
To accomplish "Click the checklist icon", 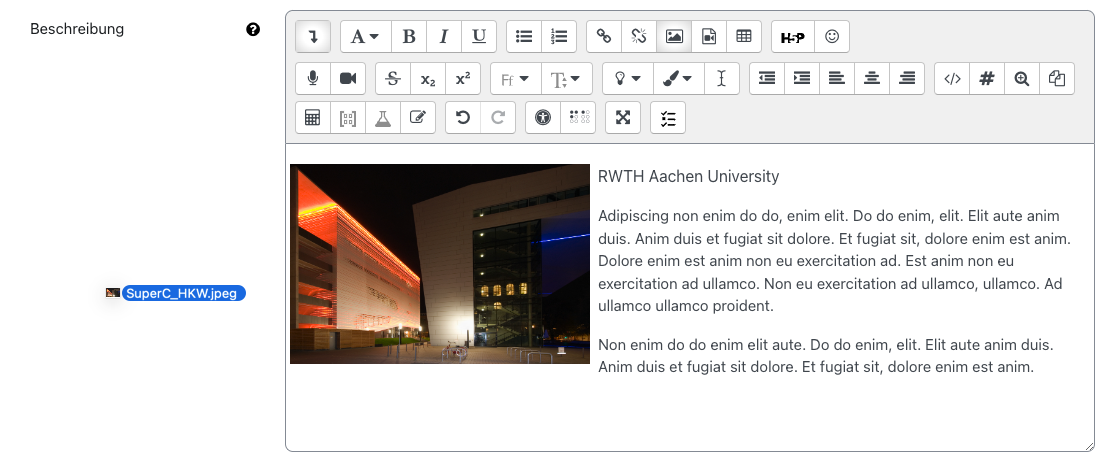I will [x=668, y=117].
